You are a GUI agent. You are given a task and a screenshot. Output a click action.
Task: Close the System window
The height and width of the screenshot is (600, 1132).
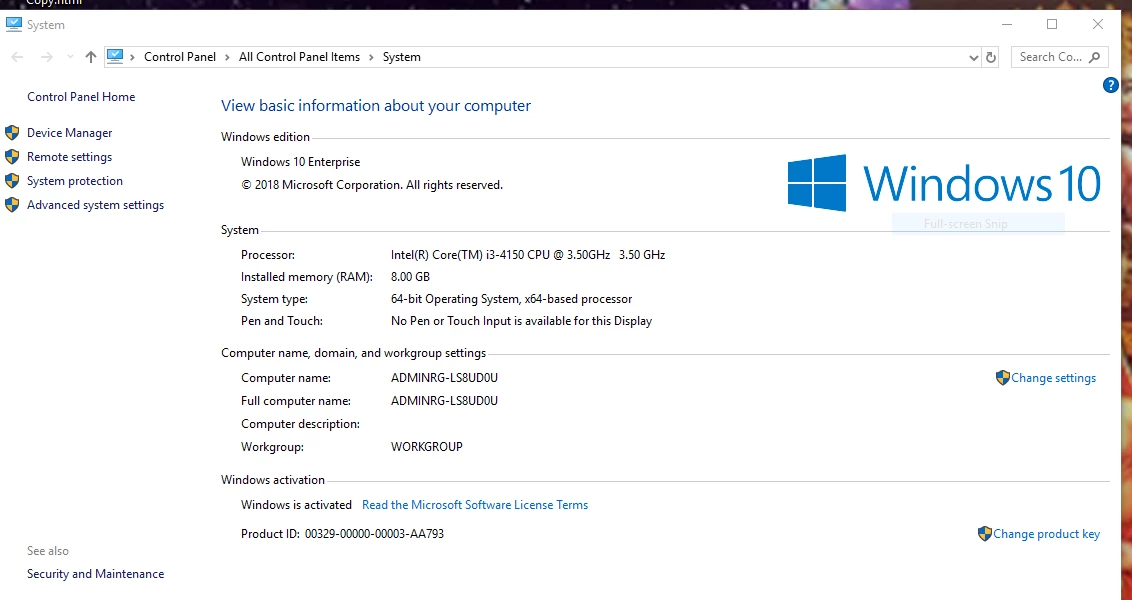1097,25
